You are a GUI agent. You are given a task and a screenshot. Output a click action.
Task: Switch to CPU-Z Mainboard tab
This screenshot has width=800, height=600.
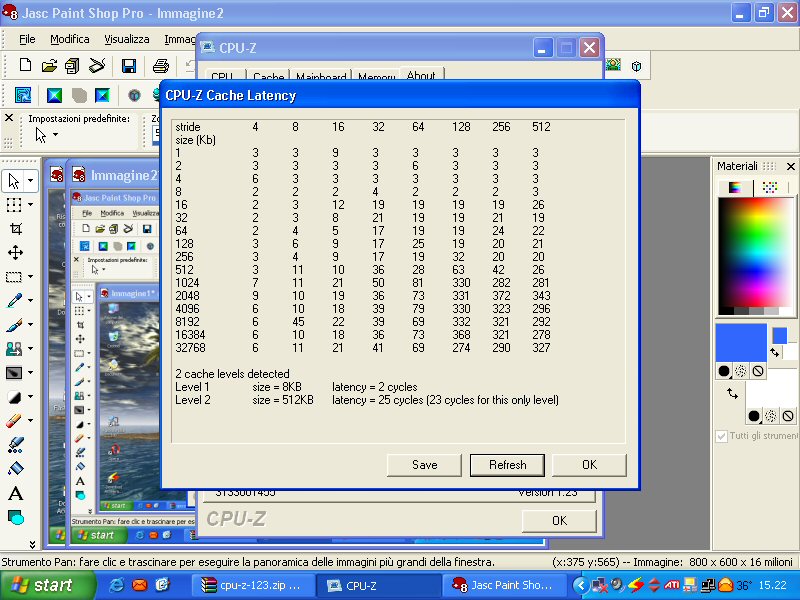pyautogui.click(x=321, y=77)
